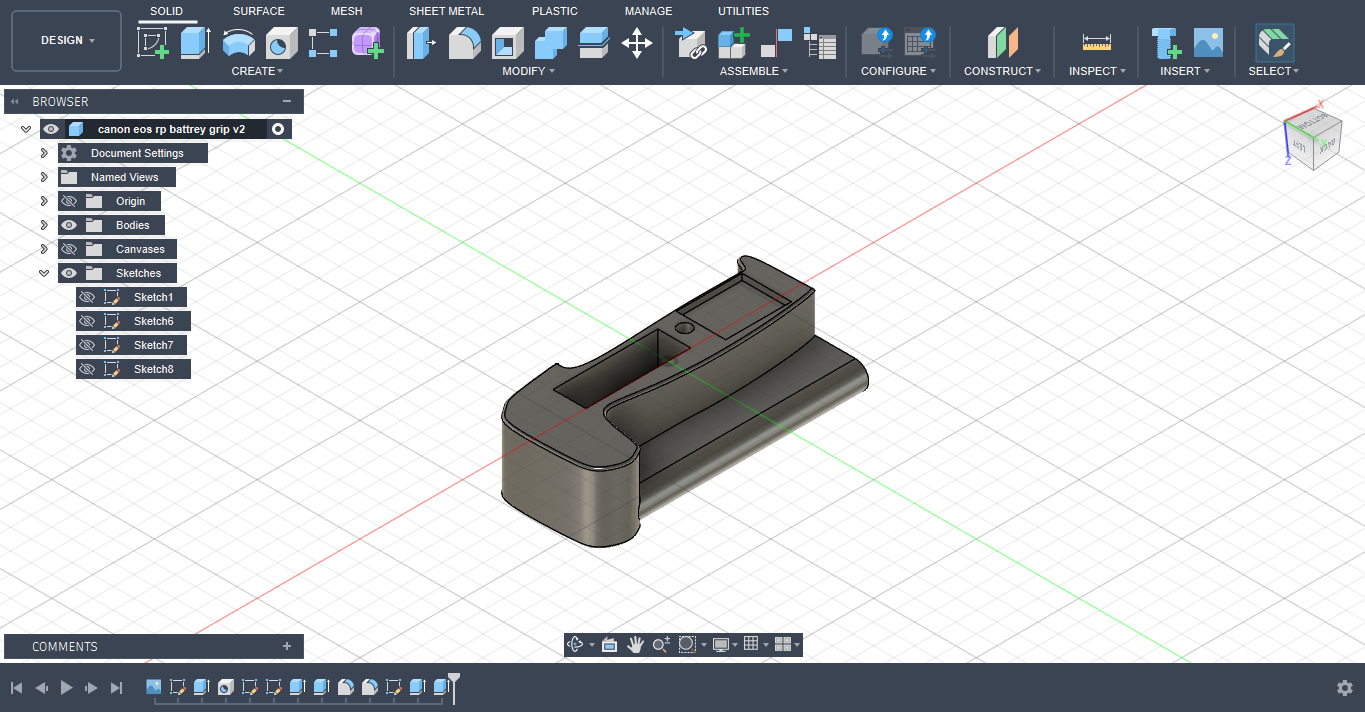
Task: Click the Joint icon in Assemble
Action: pyautogui.click(x=776, y=43)
